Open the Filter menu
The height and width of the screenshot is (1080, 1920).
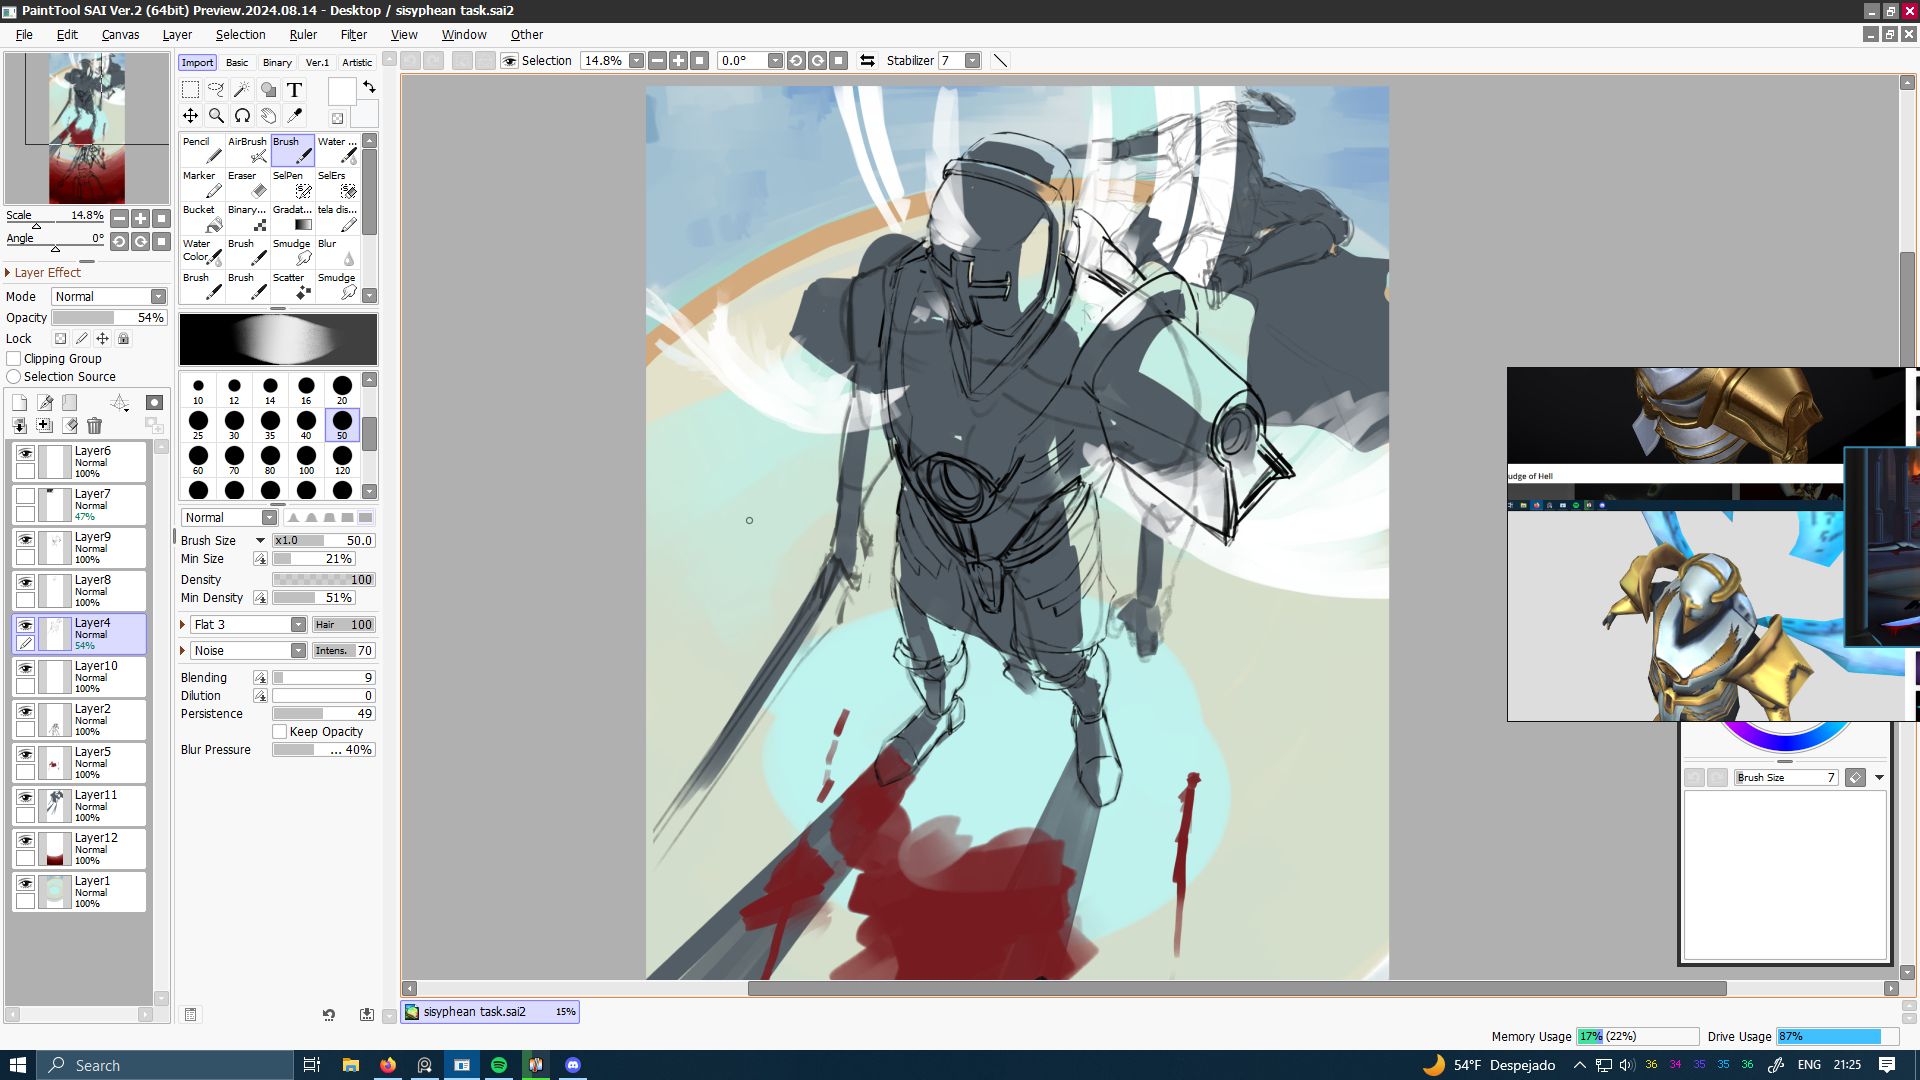point(353,35)
